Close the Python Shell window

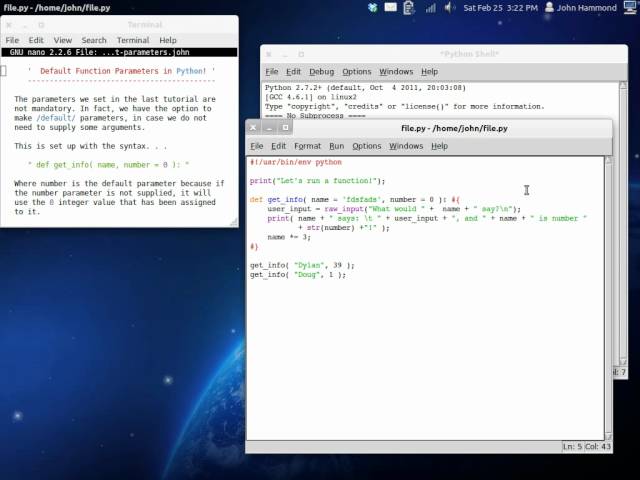pyautogui.click(x=269, y=54)
